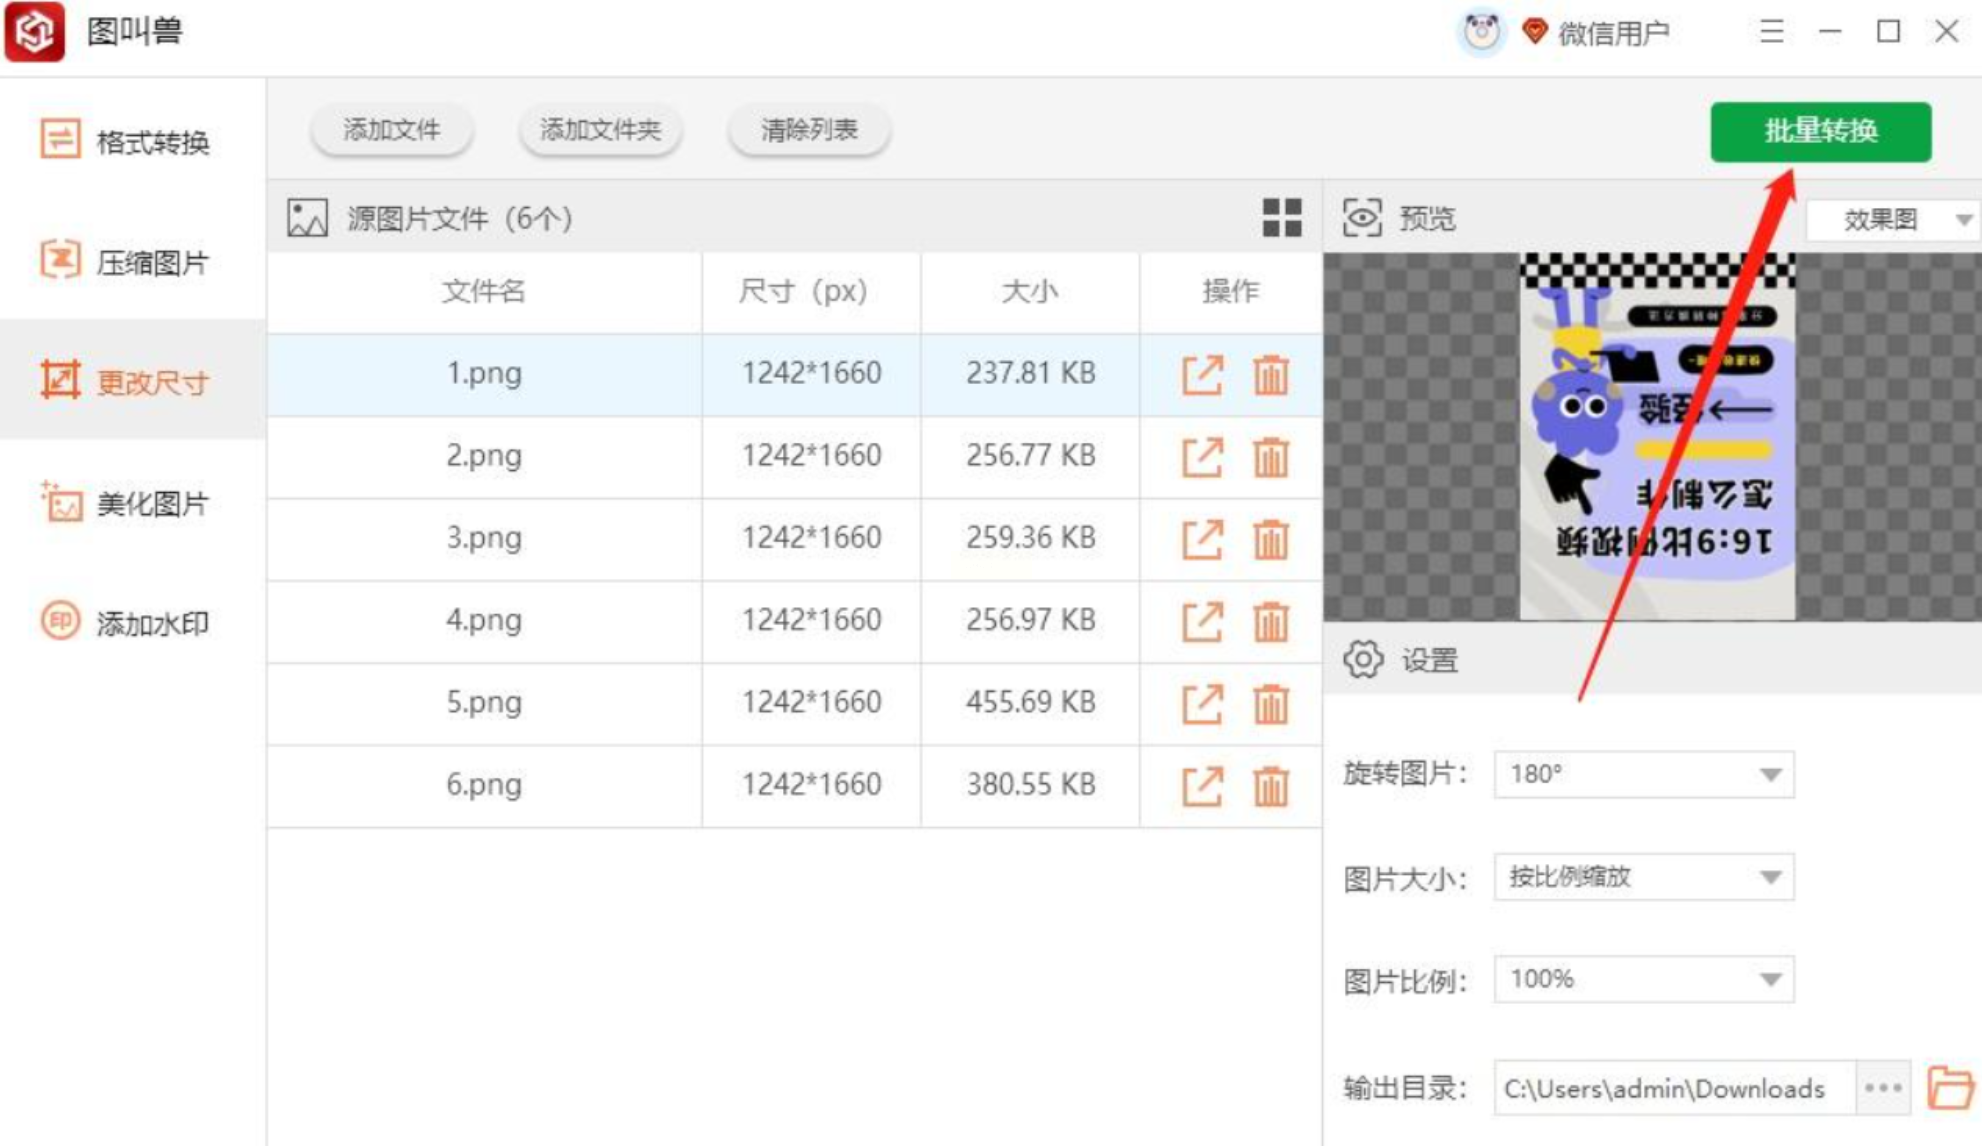Select the 4.png row in list
The width and height of the screenshot is (1982, 1146).
[484, 620]
